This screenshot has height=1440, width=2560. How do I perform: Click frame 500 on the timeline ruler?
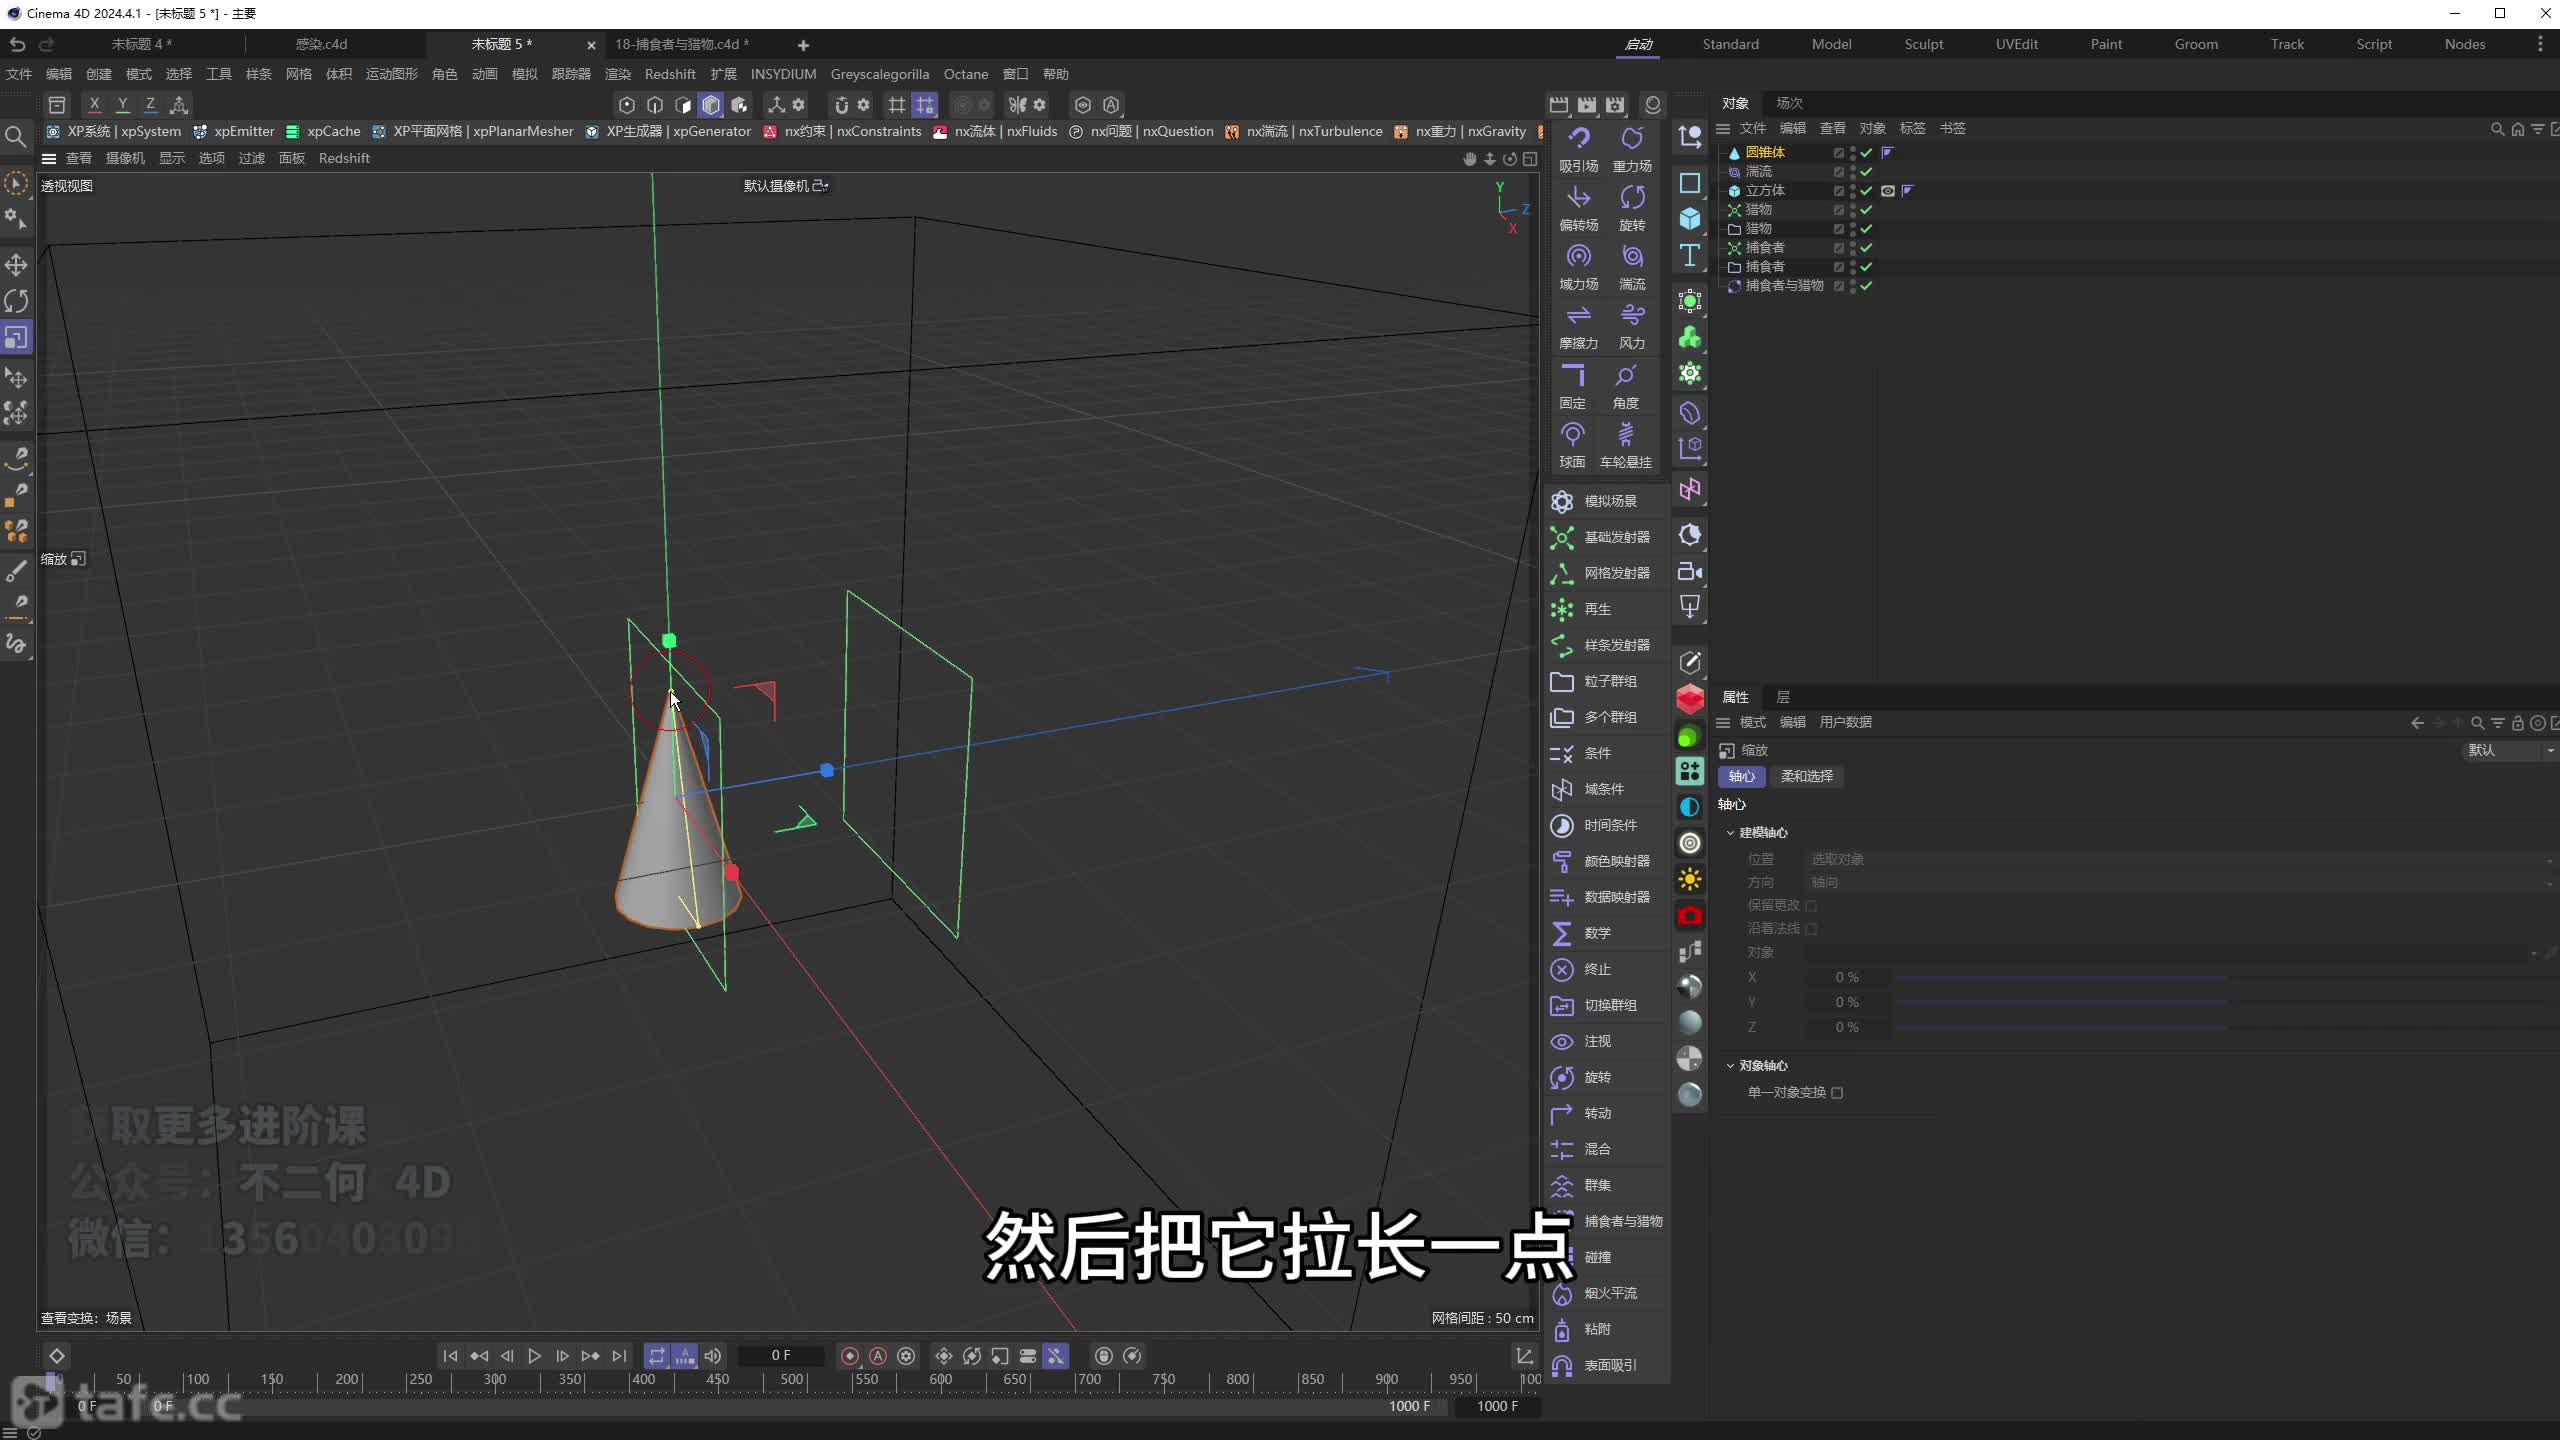point(792,1380)
